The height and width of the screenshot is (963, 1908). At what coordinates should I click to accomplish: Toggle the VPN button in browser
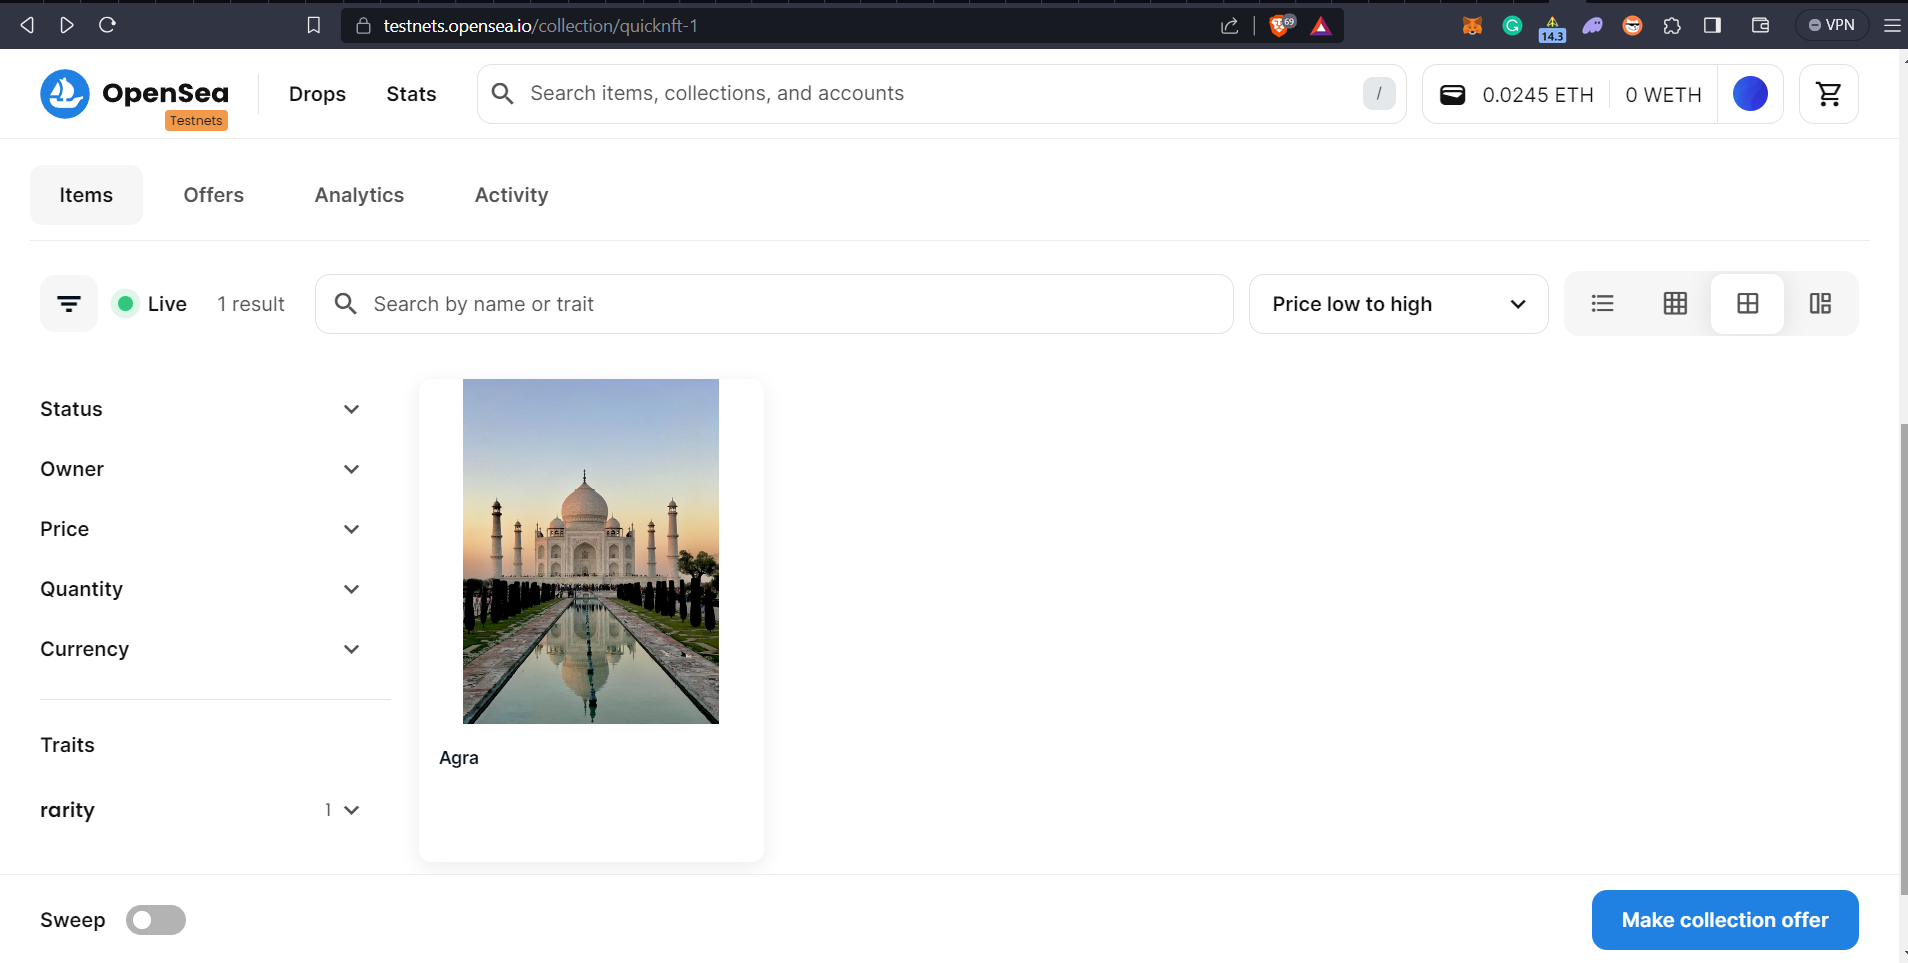click(1831, 25)
